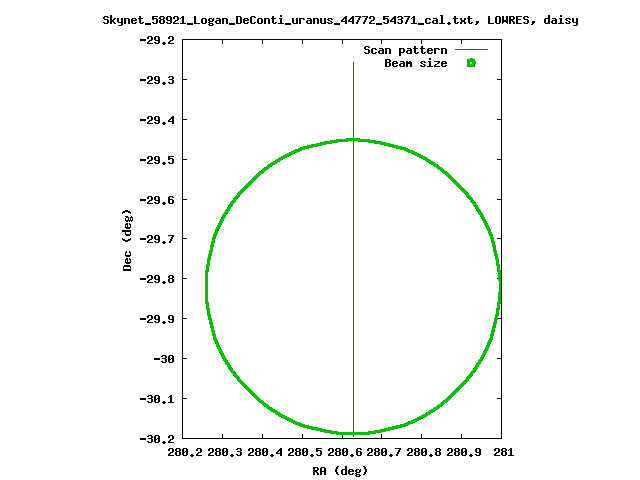Image resolution: width=640 pixels, height=480 pixels.
Task: Click the 280.6 x-axis tick label
Action: (x=345, y=452)
